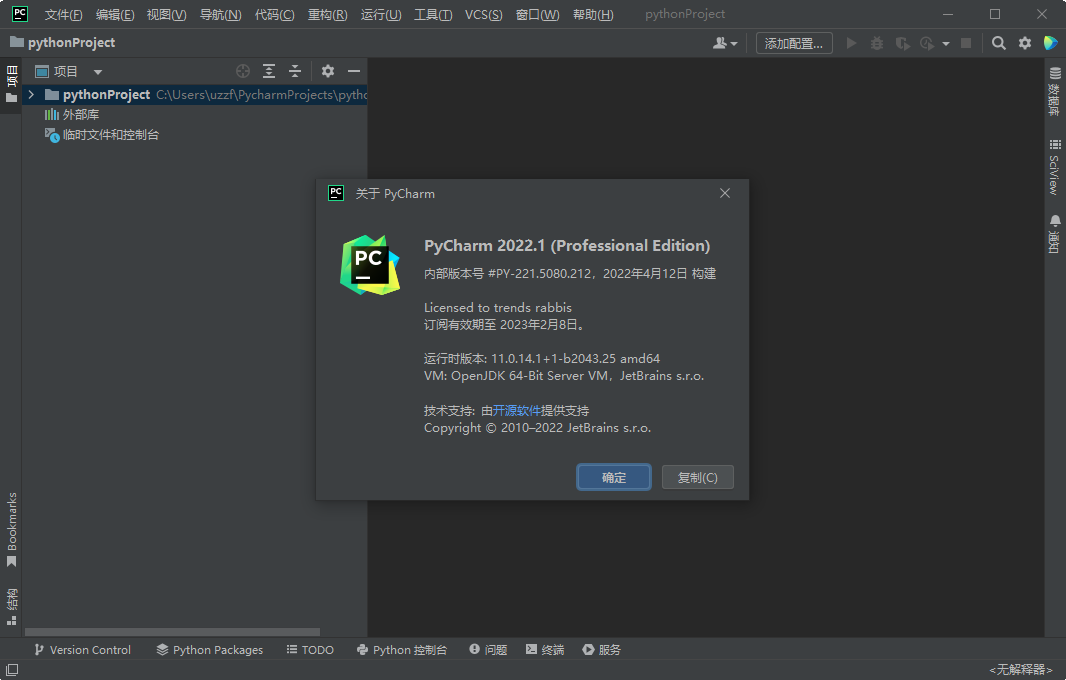Open the 帮助(H) menu
The width and height of the screenshot is (1066, 680).
point(593,14)
